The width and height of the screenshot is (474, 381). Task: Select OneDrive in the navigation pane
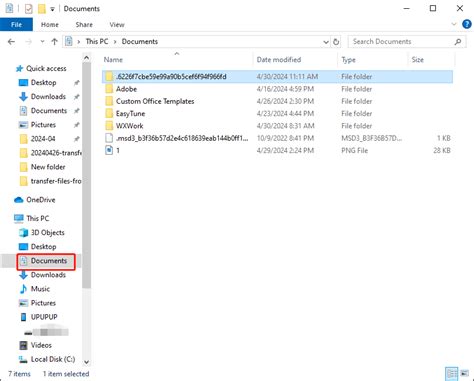41,200
